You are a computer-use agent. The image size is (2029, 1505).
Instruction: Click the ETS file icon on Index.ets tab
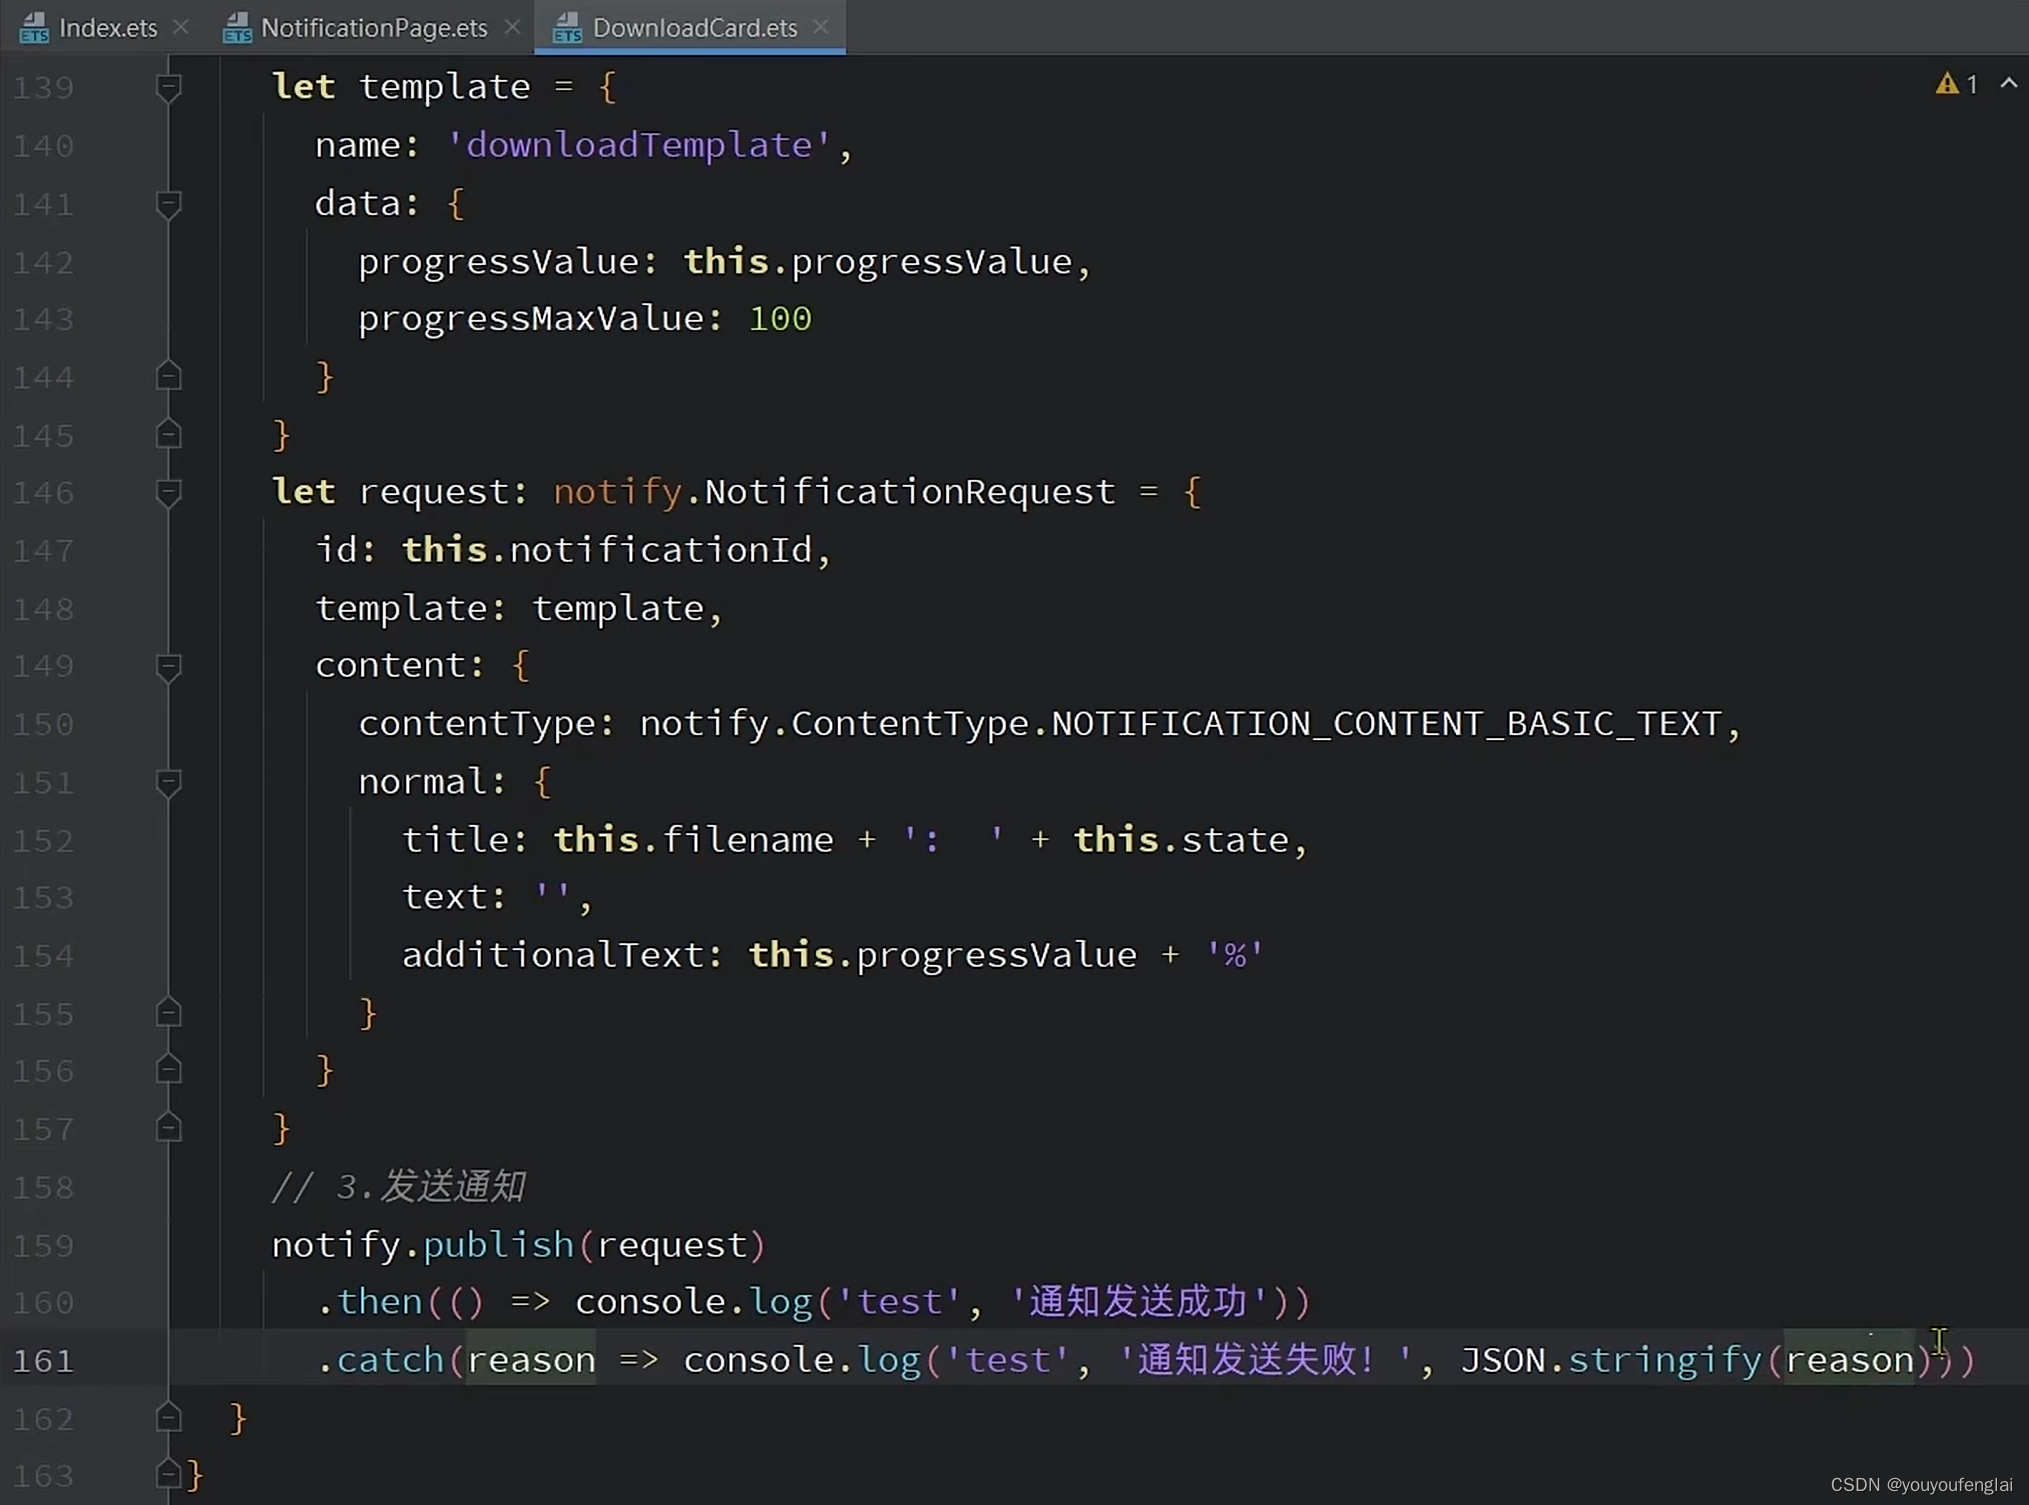click(34, 28)
